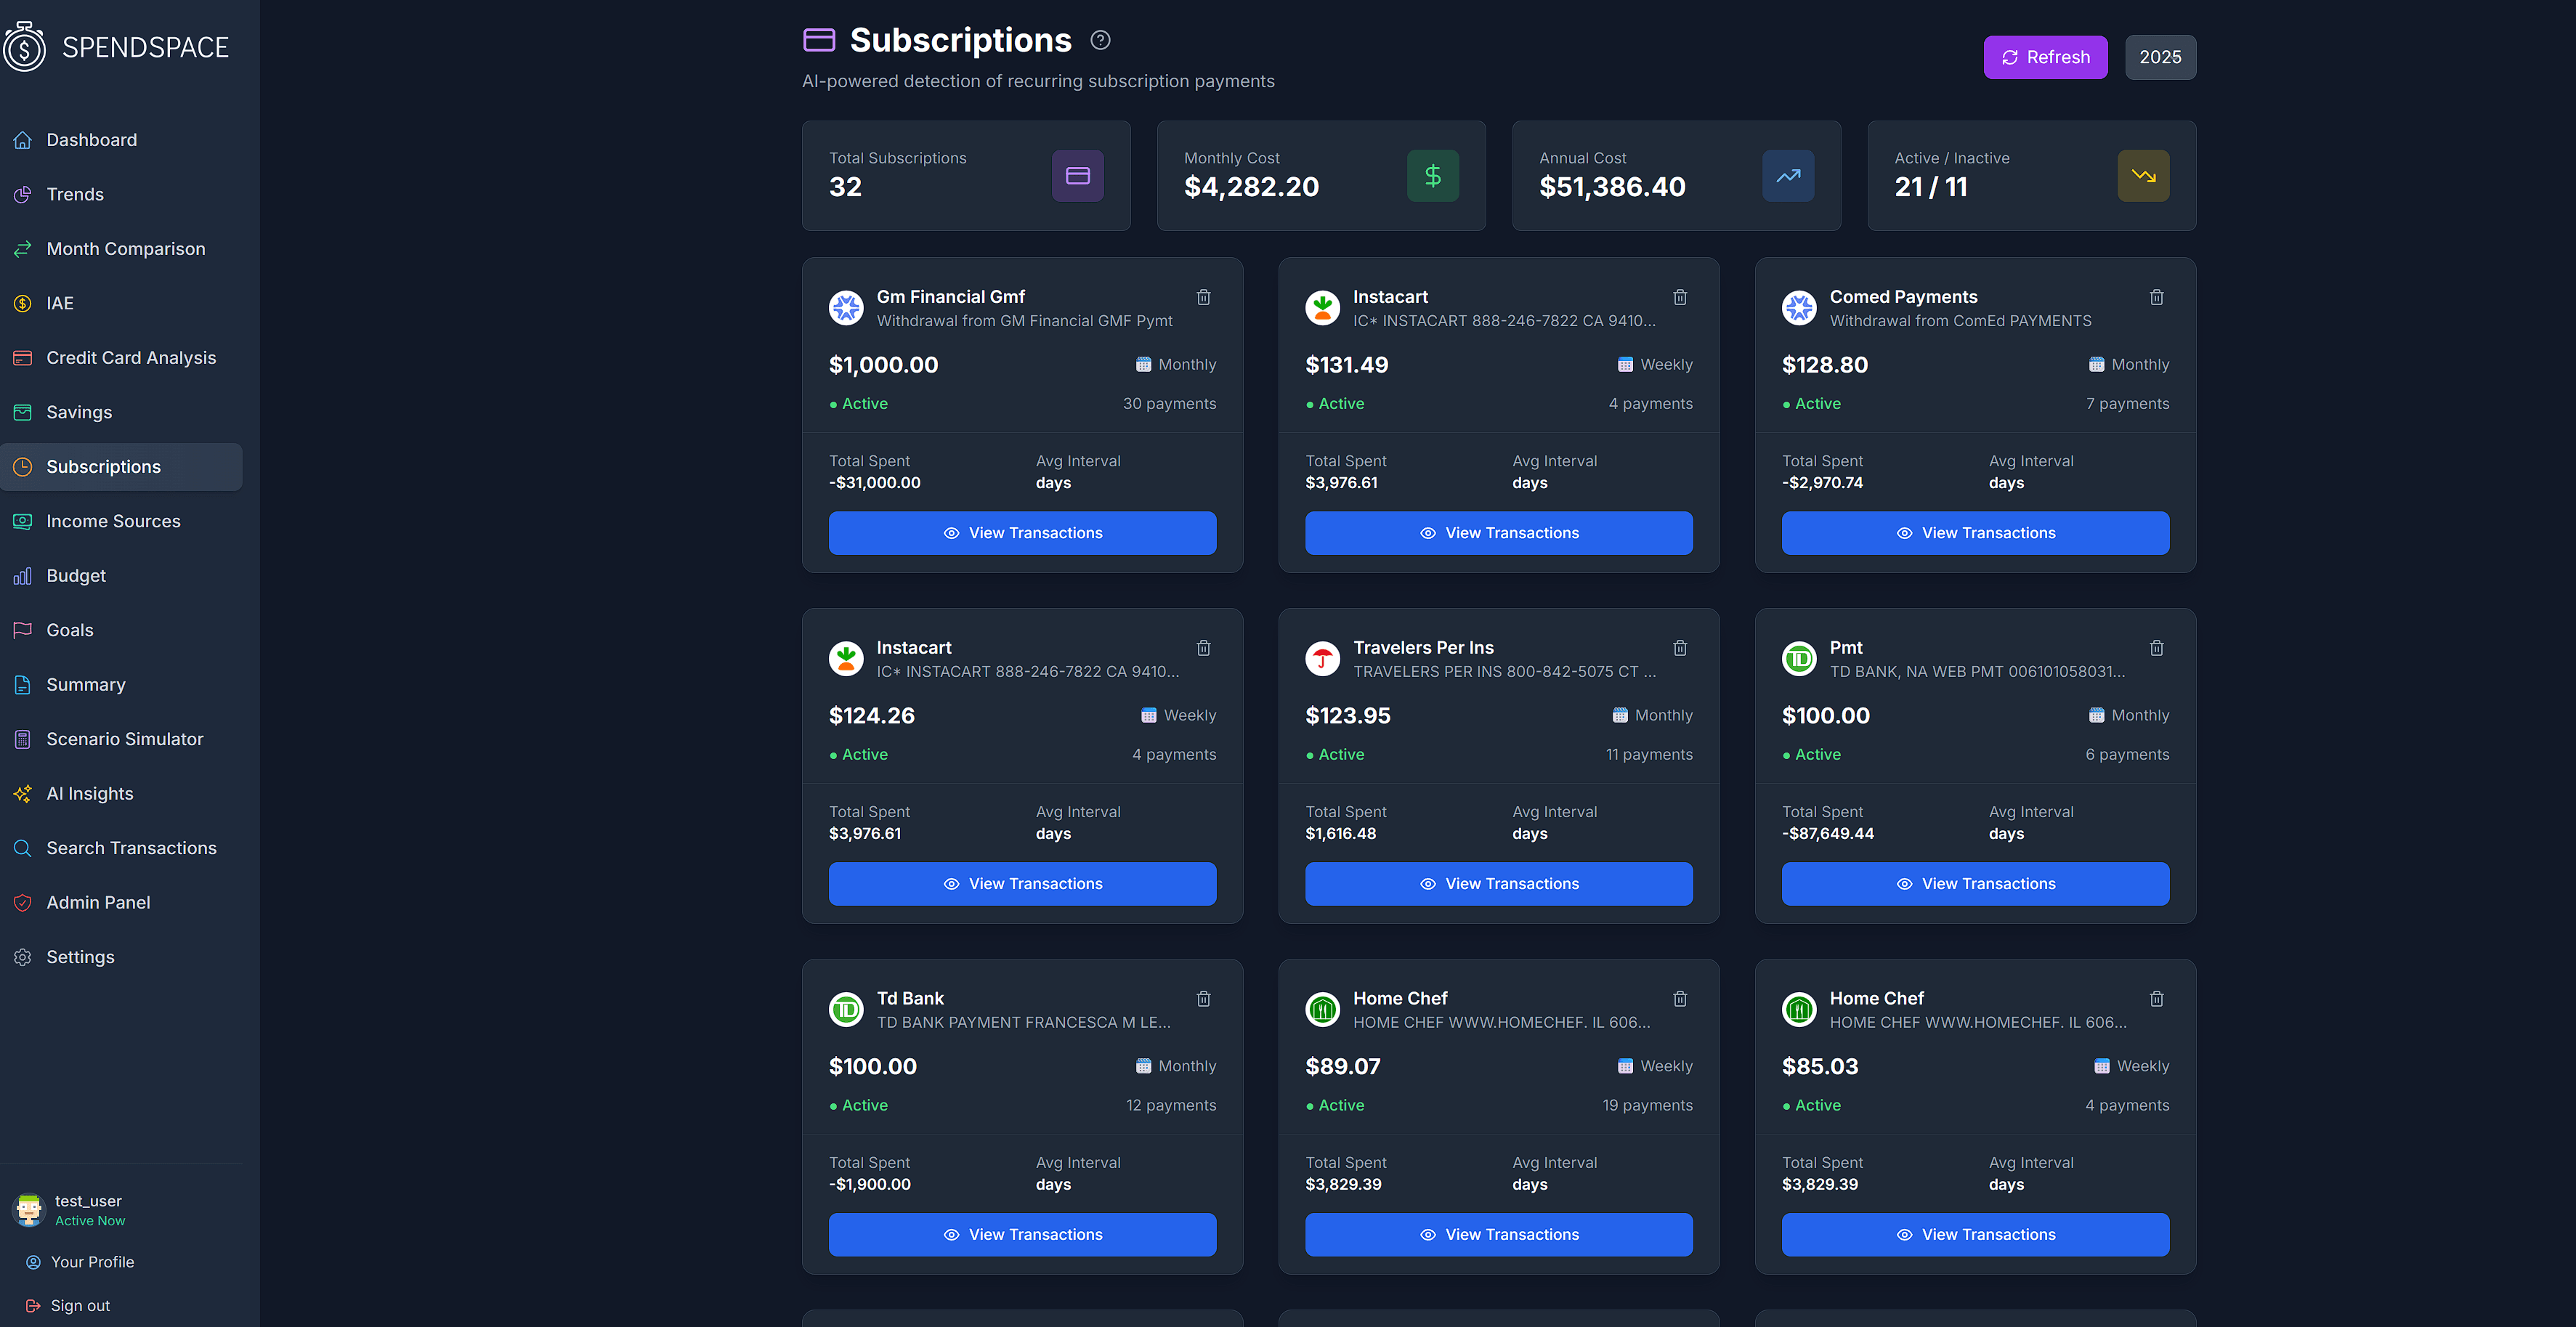
Task: Delete the Comed Payments subscription
Action: 2157,297
